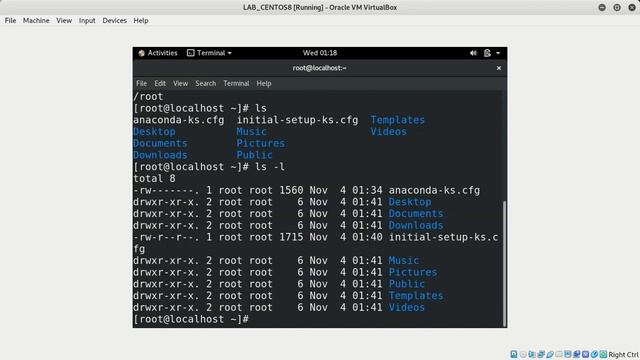Open the VirtualBox Devices menu
The width and height of the screenshot is (640, 360).
114,20
